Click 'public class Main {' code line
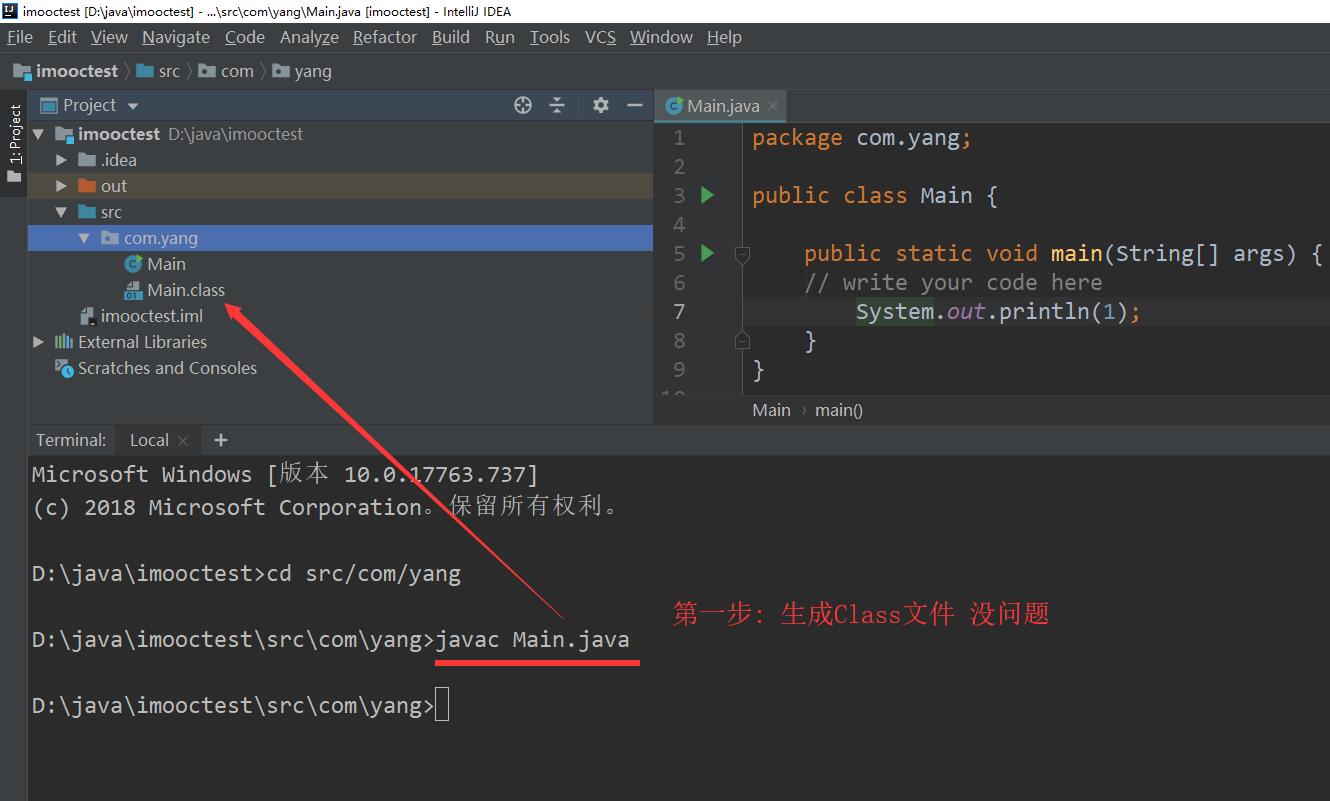1330x801 pixels. 875,195
